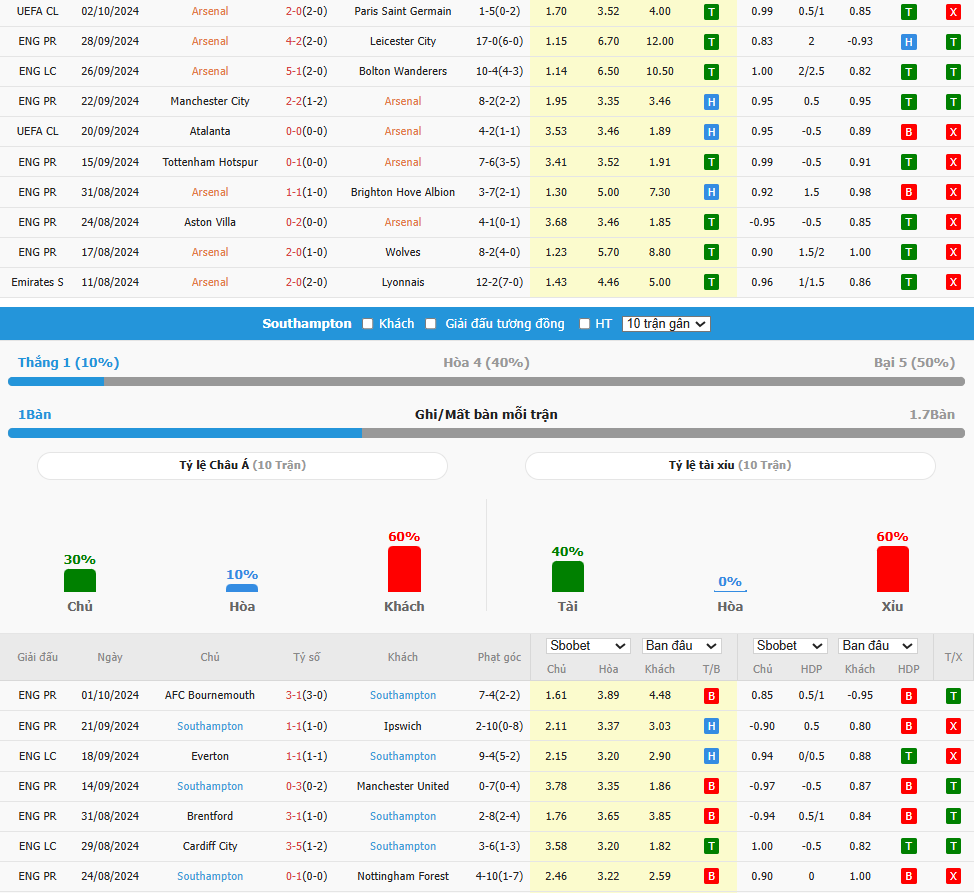The image size is (976, 893).
Task: Click the Ghi/Mất bàn goals progress bar
Action: pos(486,433)
